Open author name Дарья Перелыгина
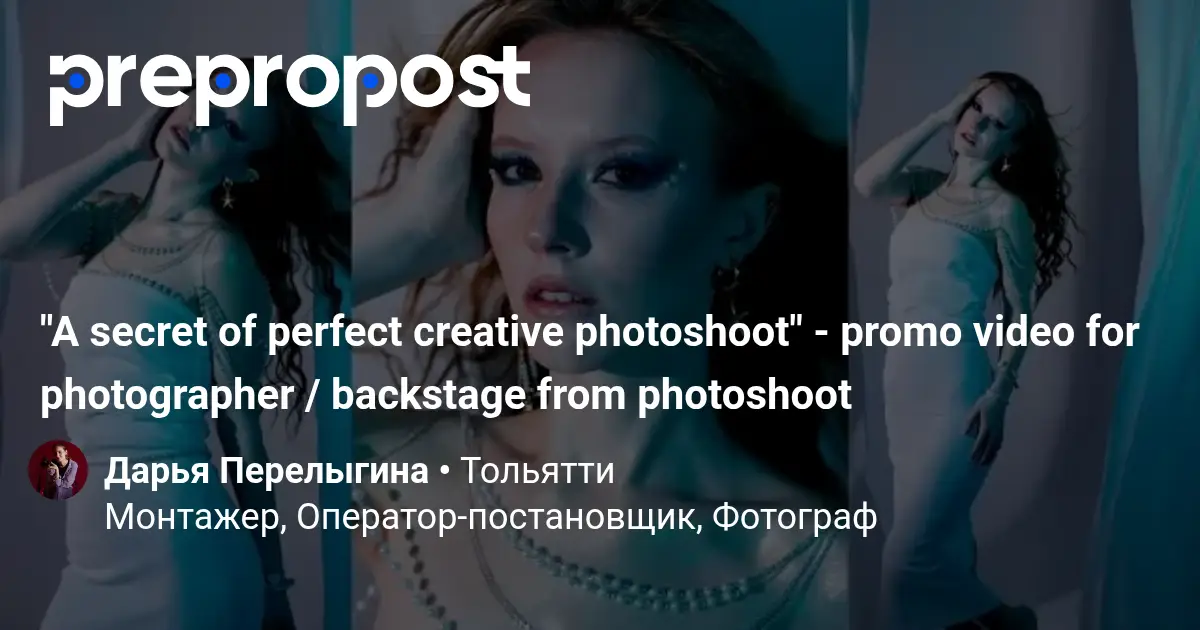 (x=266, y=471)
